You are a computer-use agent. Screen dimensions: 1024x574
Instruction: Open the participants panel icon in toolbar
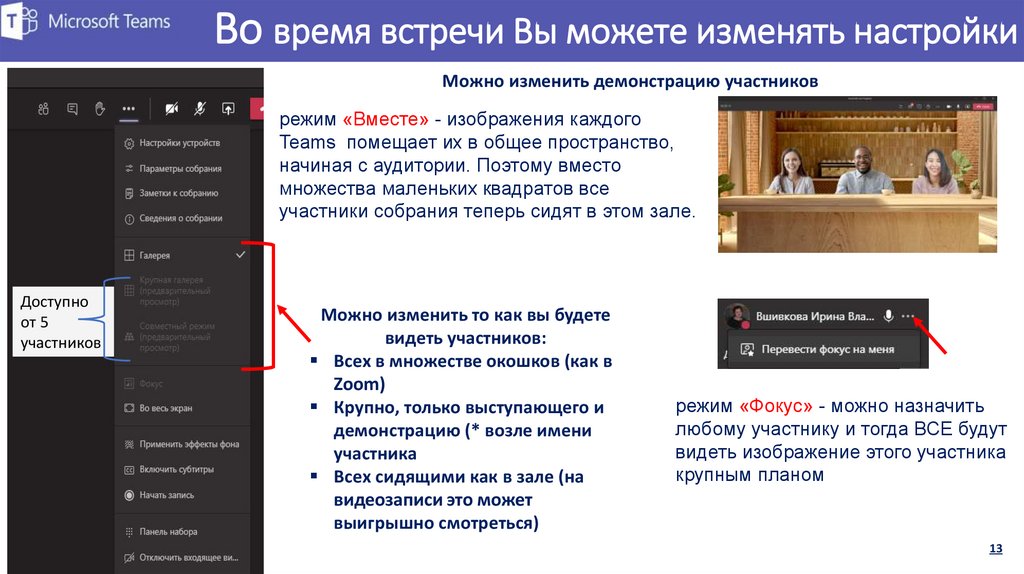click(x=43, y=109)
